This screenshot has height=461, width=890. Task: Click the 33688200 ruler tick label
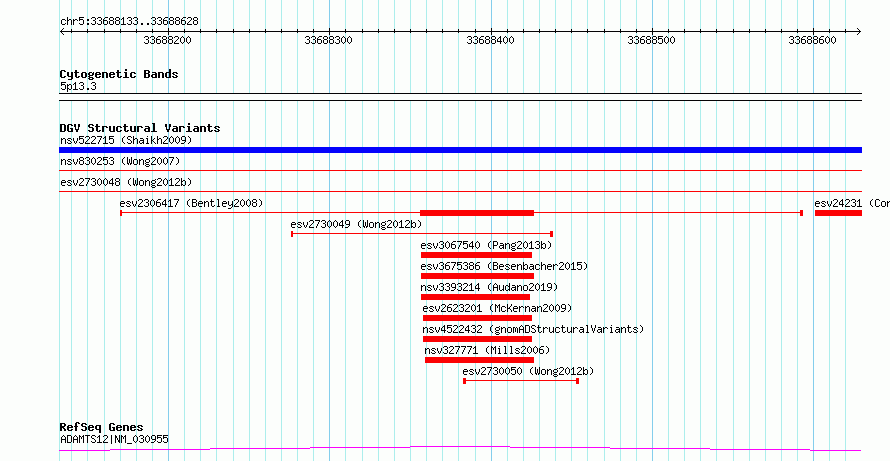167,40
